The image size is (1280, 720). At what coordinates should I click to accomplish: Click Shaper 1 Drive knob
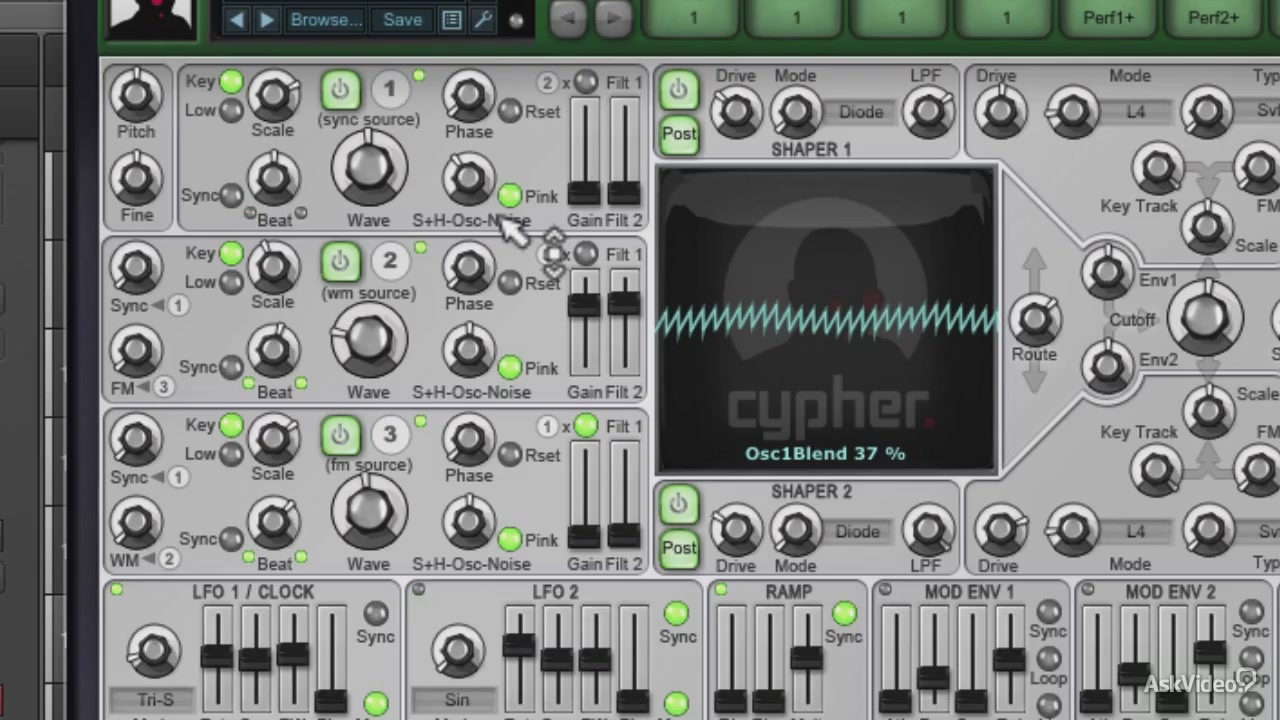point(736,111)
